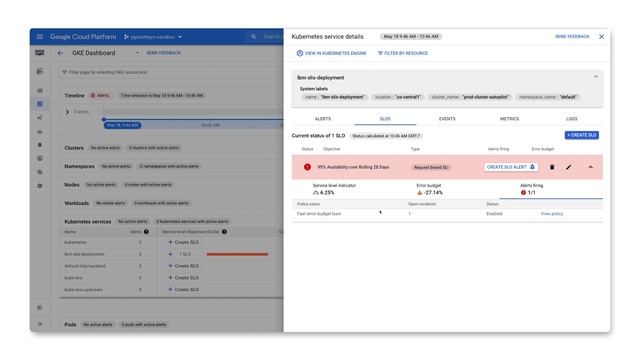The image size is (640, 360).
Task: Switch to the SLOs tab
Action: pos(385,119)
